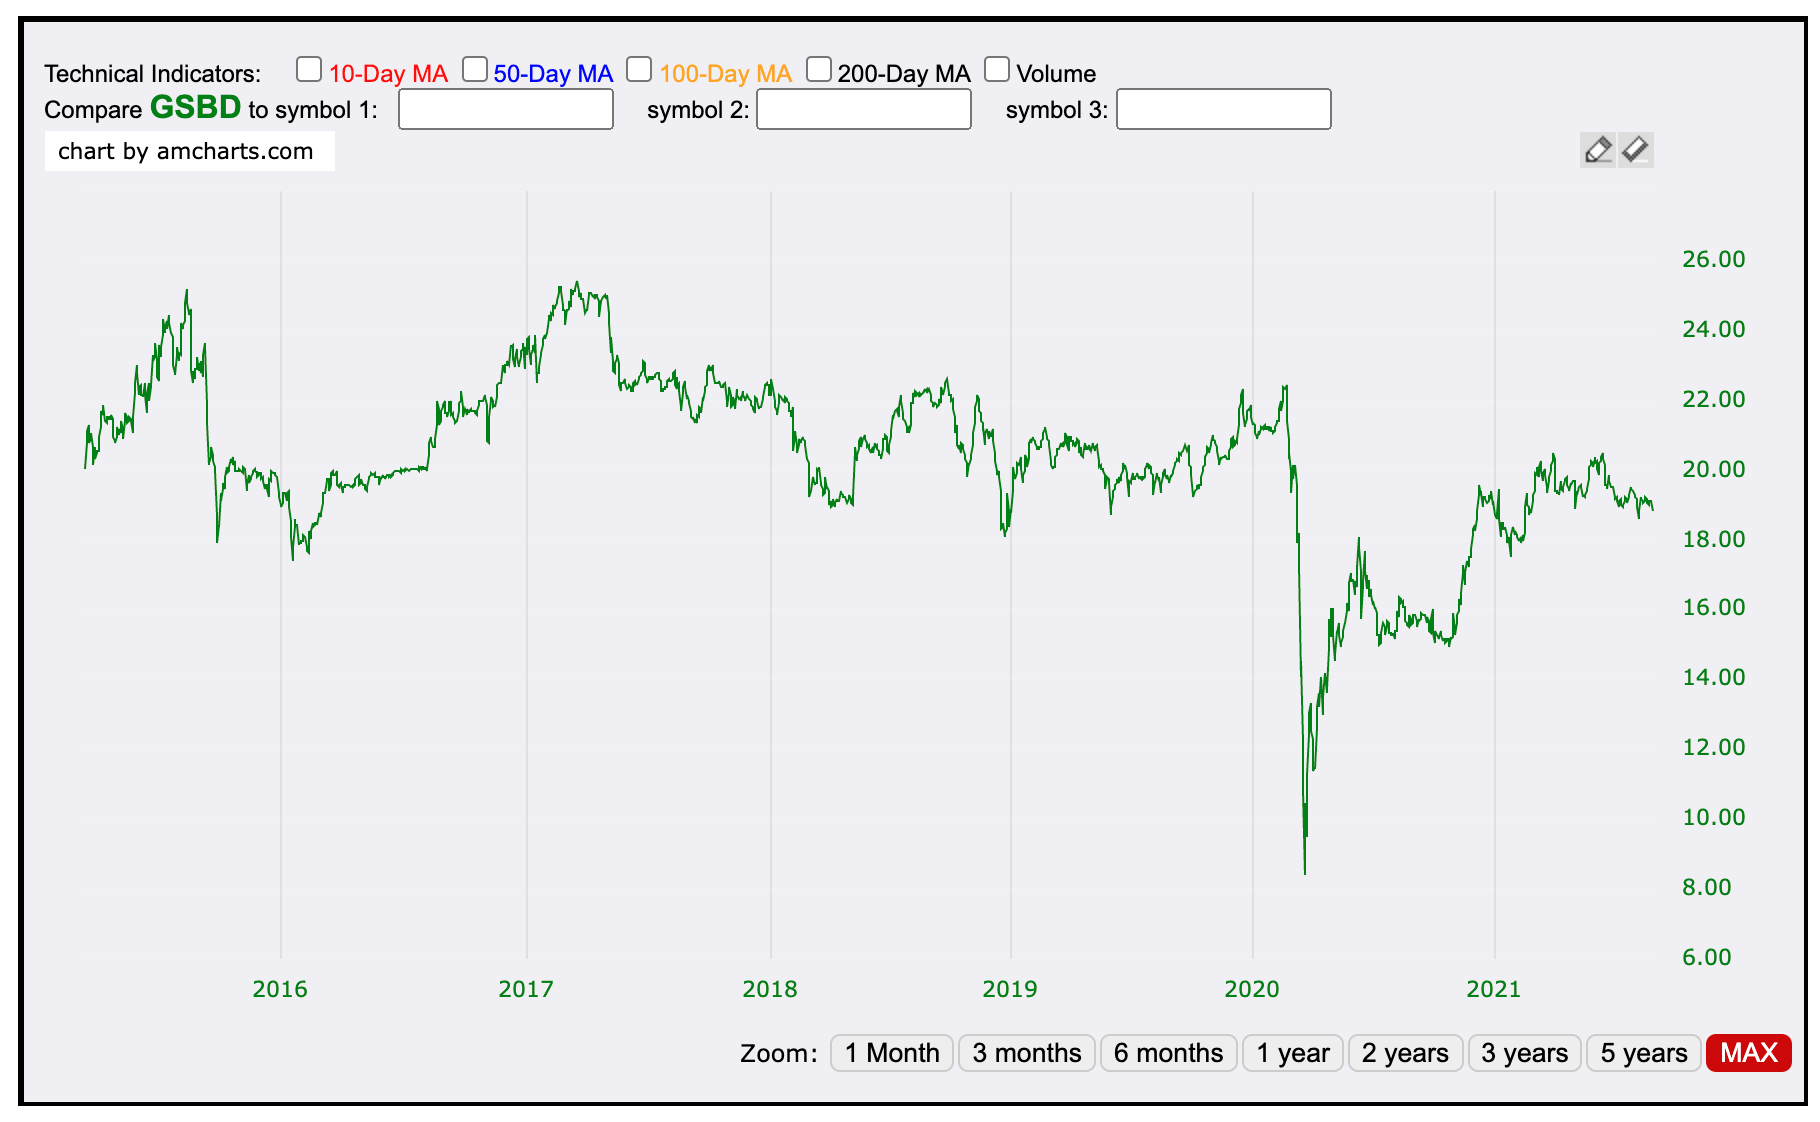Click the 22.00 price axis label

1714,399
